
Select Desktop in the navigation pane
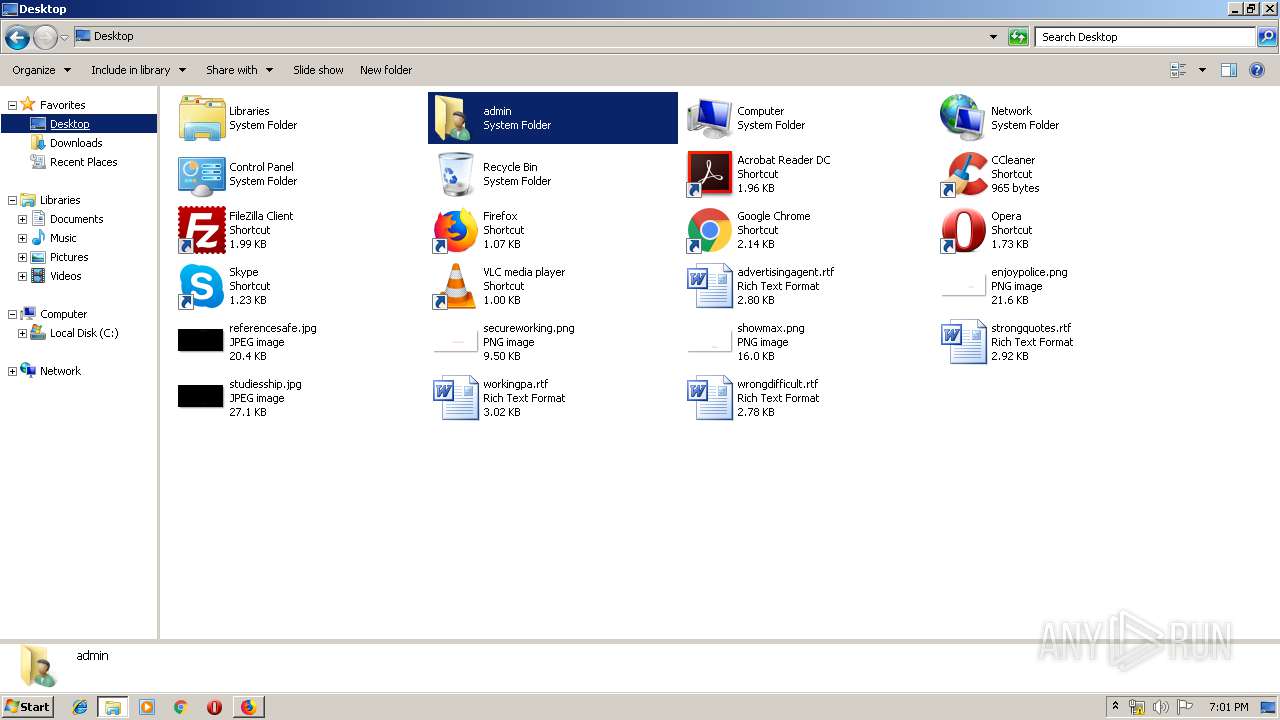point(69,124)
